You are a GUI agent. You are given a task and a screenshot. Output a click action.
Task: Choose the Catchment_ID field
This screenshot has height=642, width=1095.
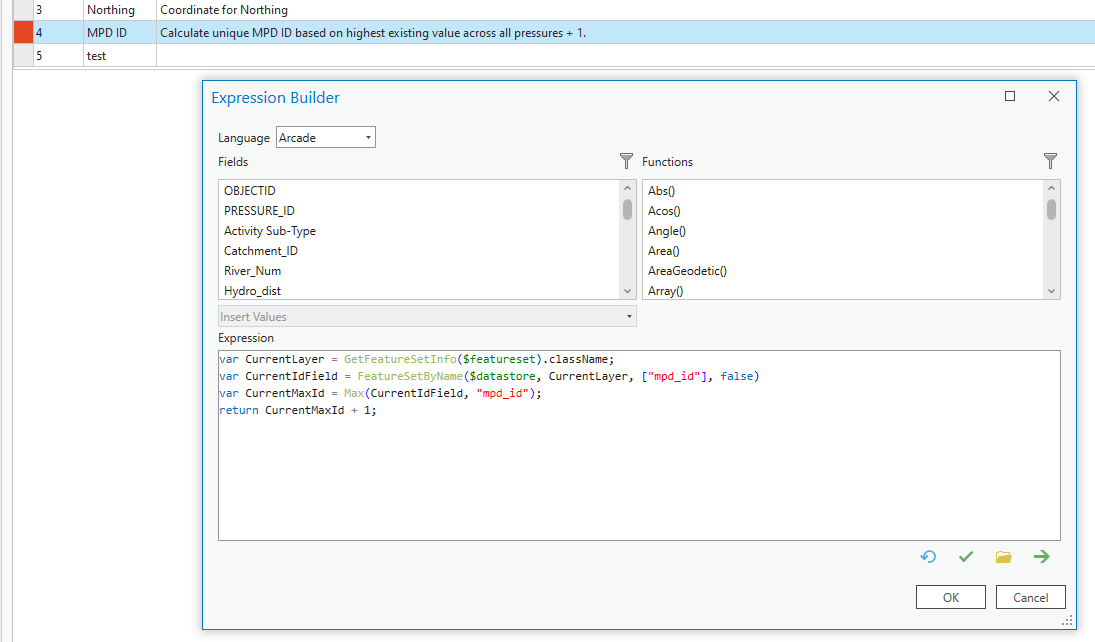(x=260, y=251)
